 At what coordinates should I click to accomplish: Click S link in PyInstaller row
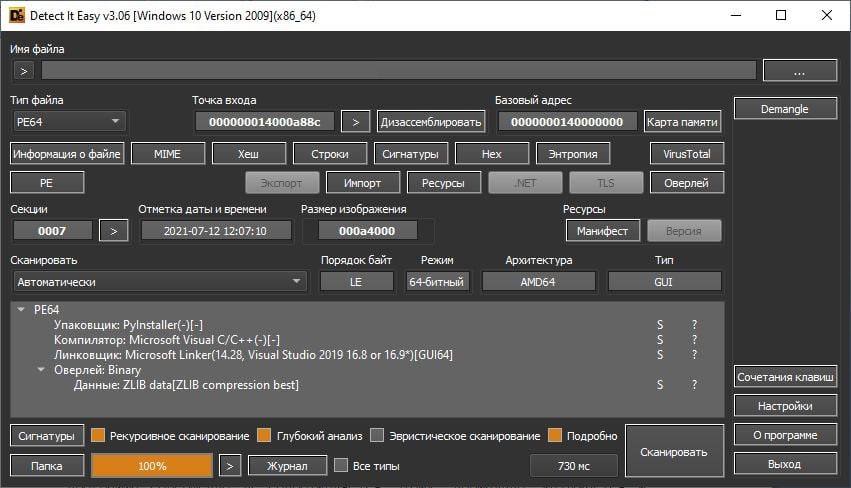click(x=660, y=325)
